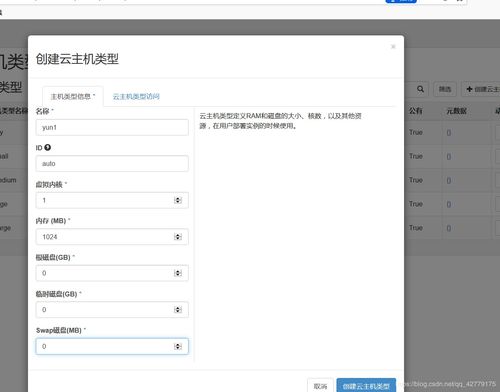Select the 主机类型信息 tab
The height and width of the screenshot is (392, 500).
point(73,96)
